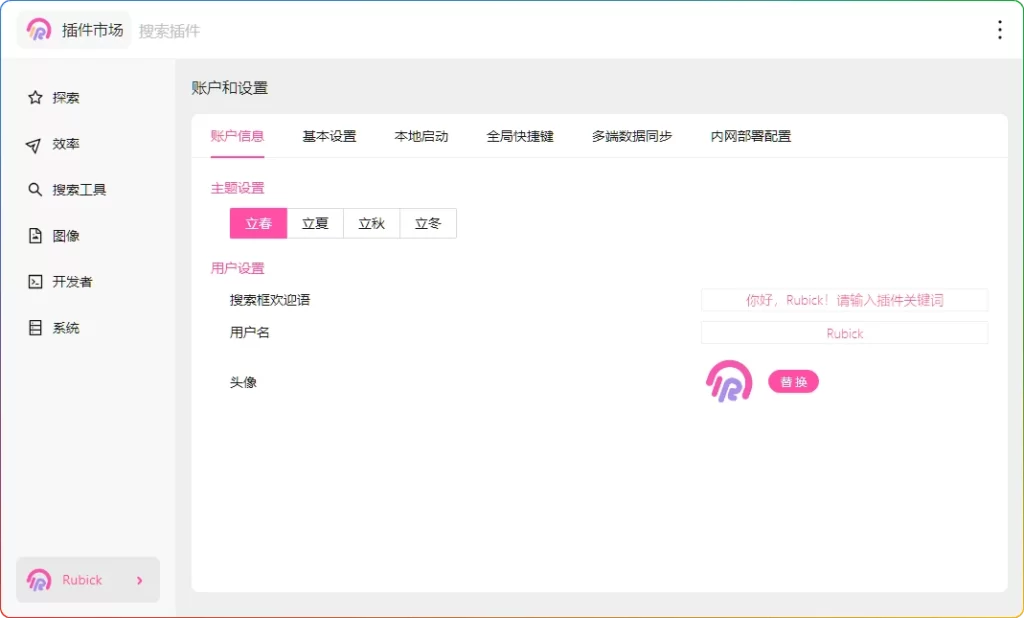Switch to 多端数据同步 settings
The image size is (1024, 618).
[x=631, y=136]
